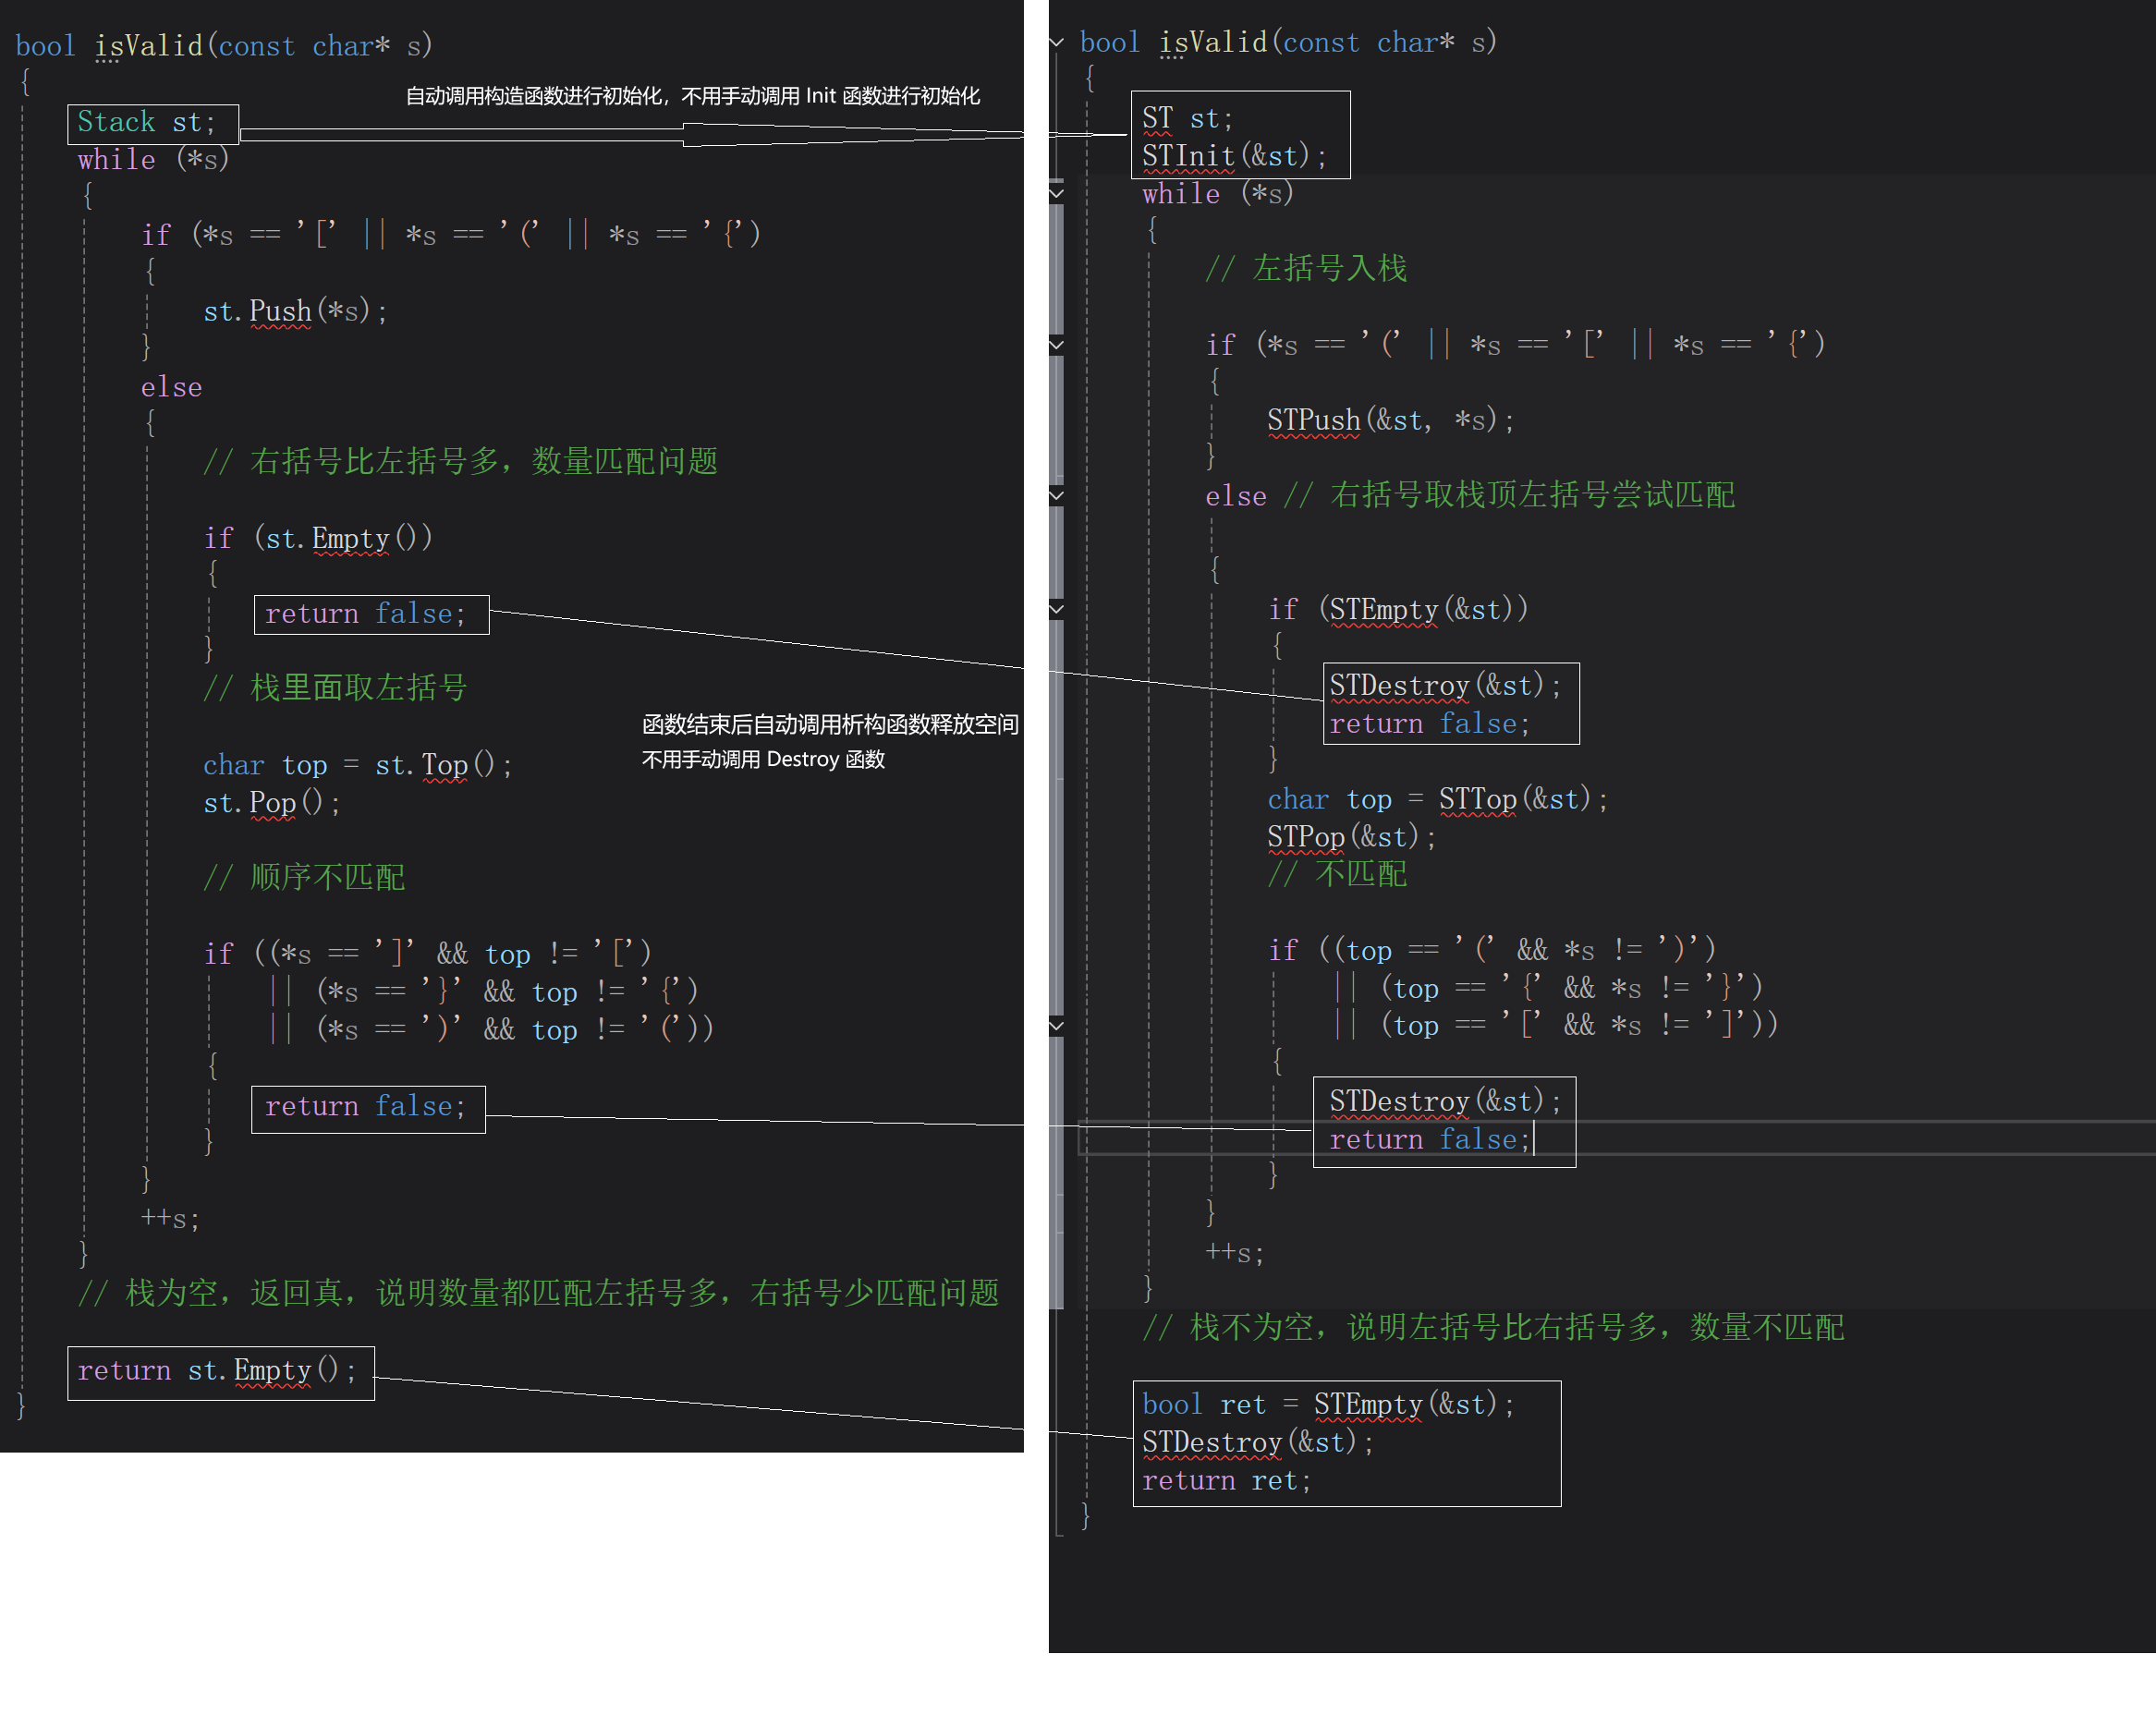Collapse fold chevron beside the else comment line
The image size is (2156, 1727).
point(1056,495)
